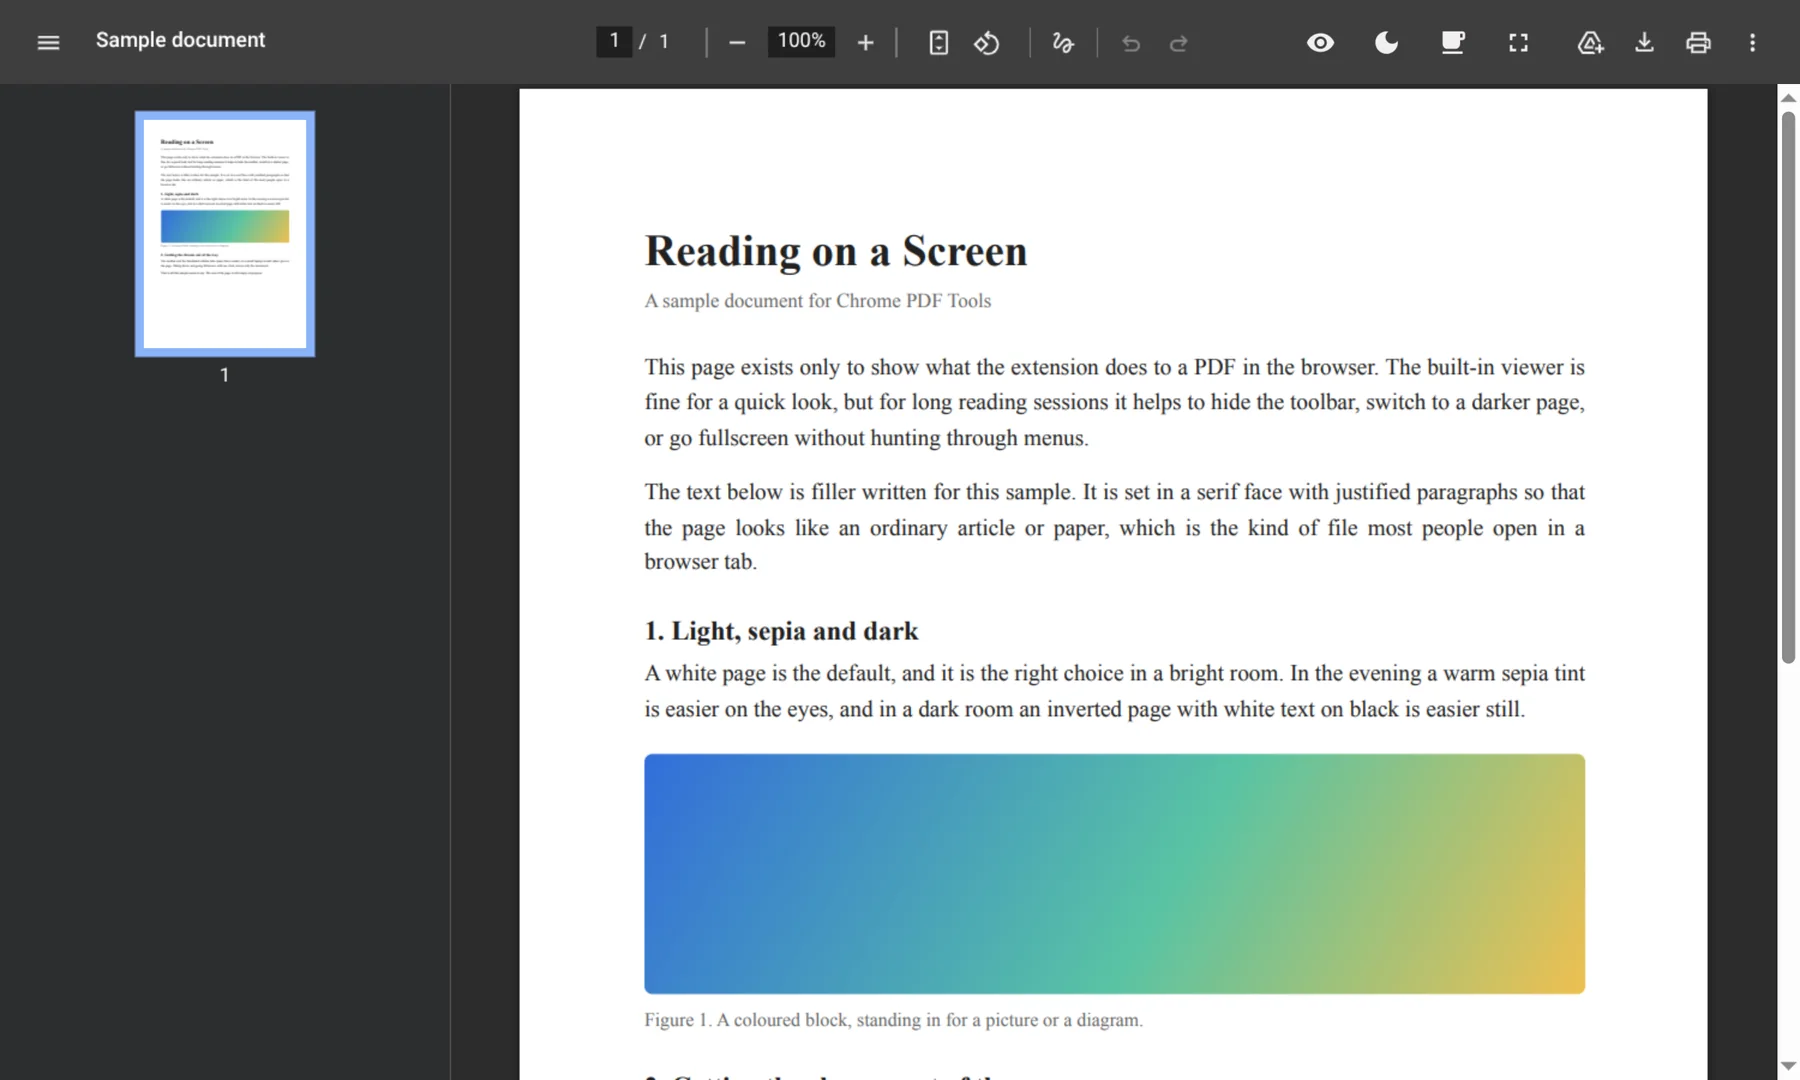Click the vertical scrollbar thumb

[1788, 387]
